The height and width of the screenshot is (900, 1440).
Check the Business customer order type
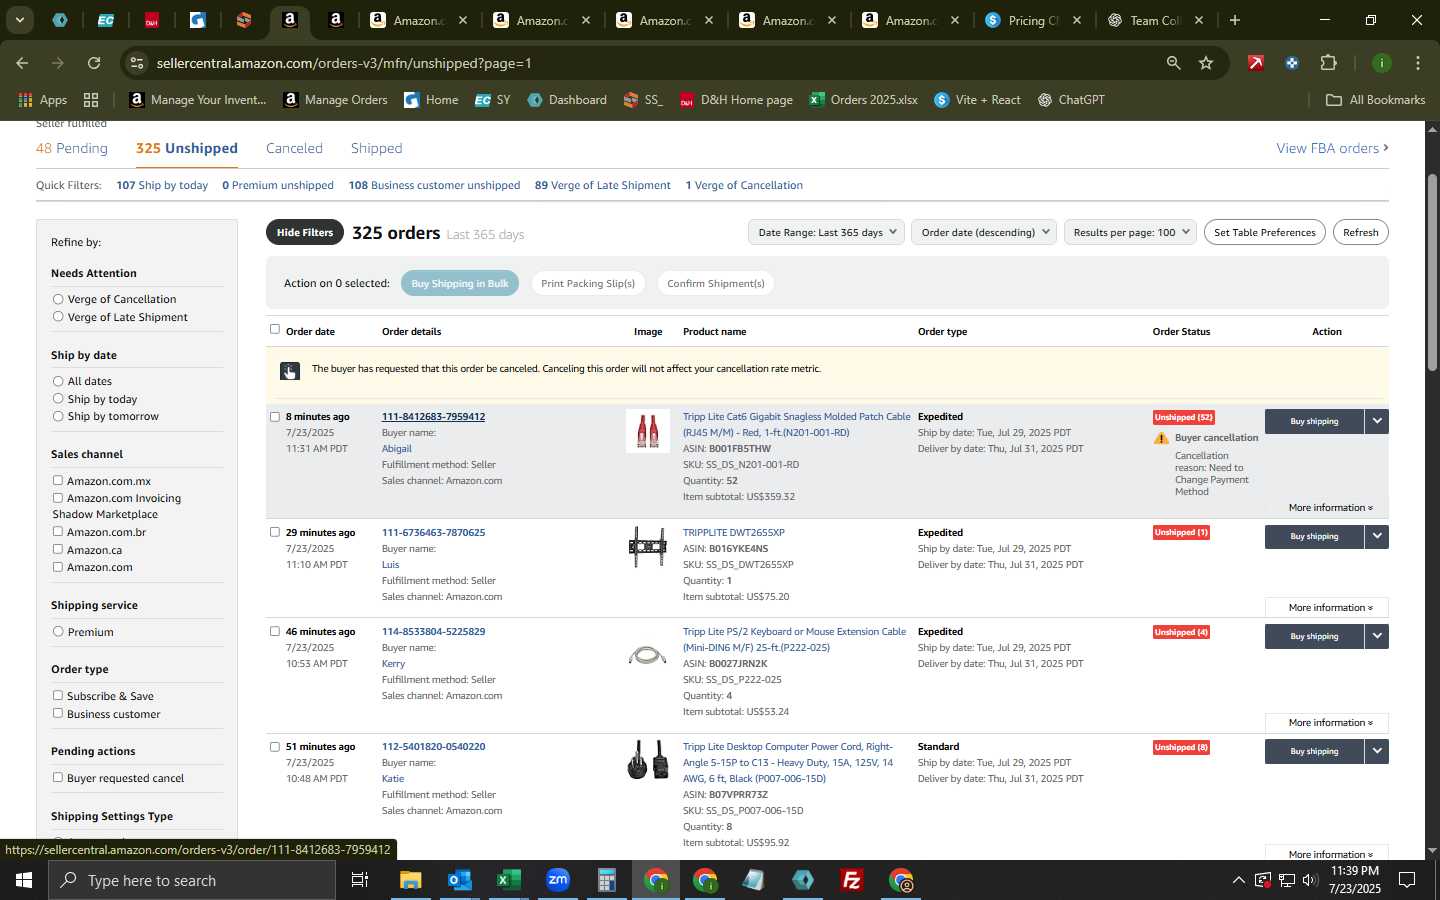(58, 714)
